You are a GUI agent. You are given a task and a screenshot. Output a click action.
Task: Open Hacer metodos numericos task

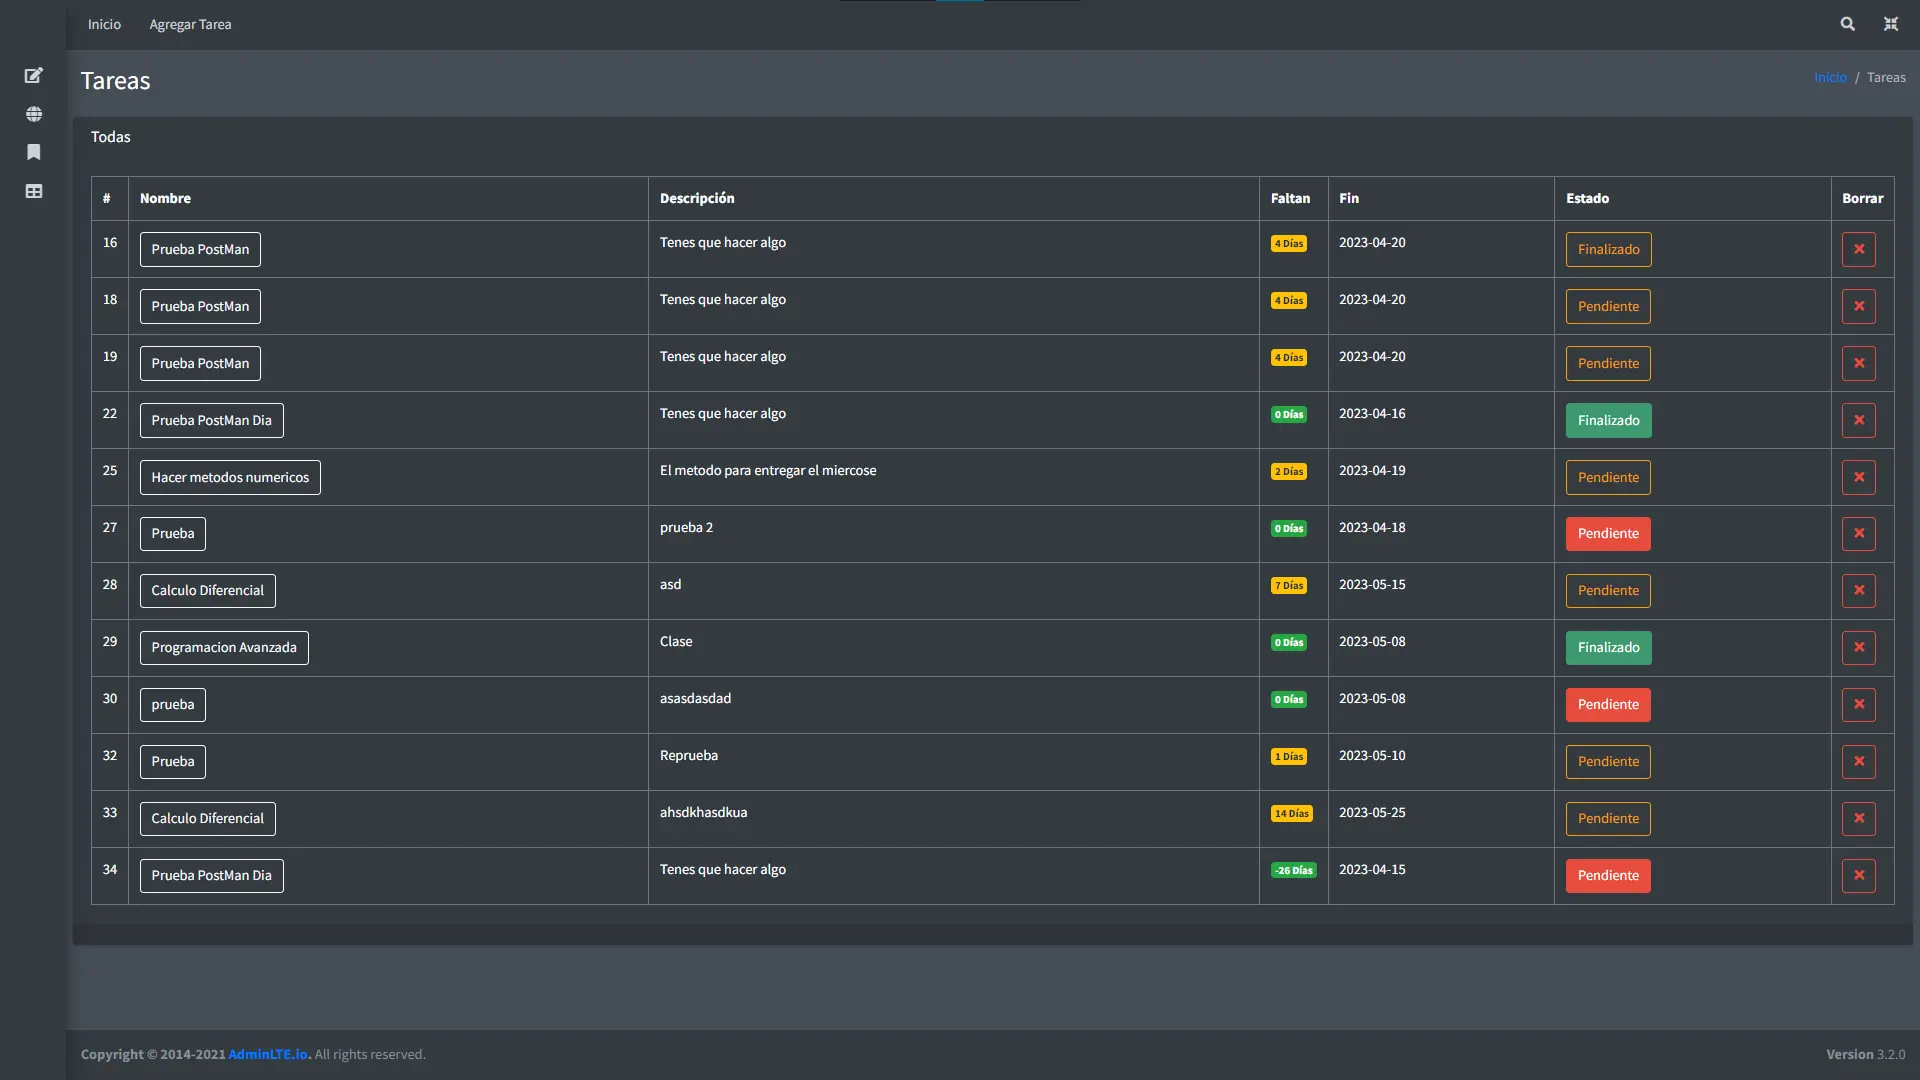click(230, 477)
